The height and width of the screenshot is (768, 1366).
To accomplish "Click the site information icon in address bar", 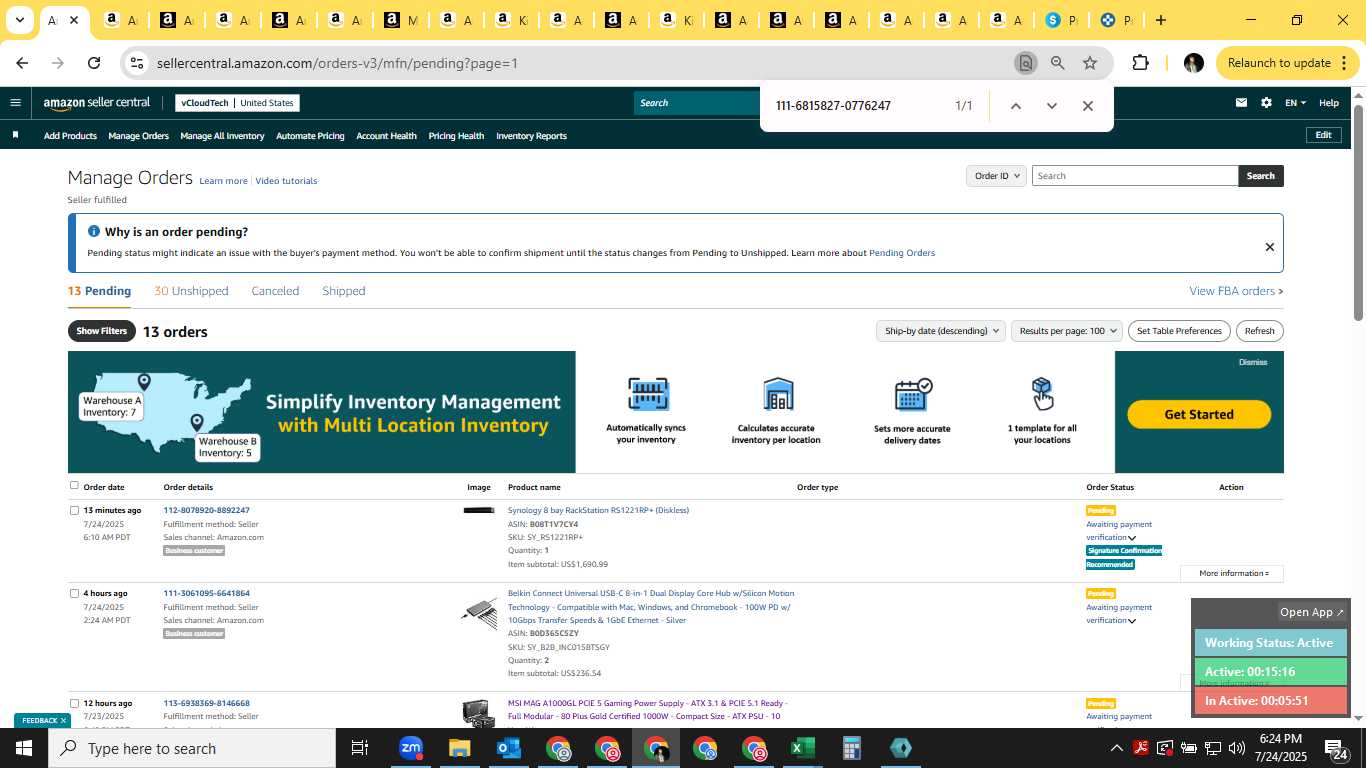I will [137, 63].
